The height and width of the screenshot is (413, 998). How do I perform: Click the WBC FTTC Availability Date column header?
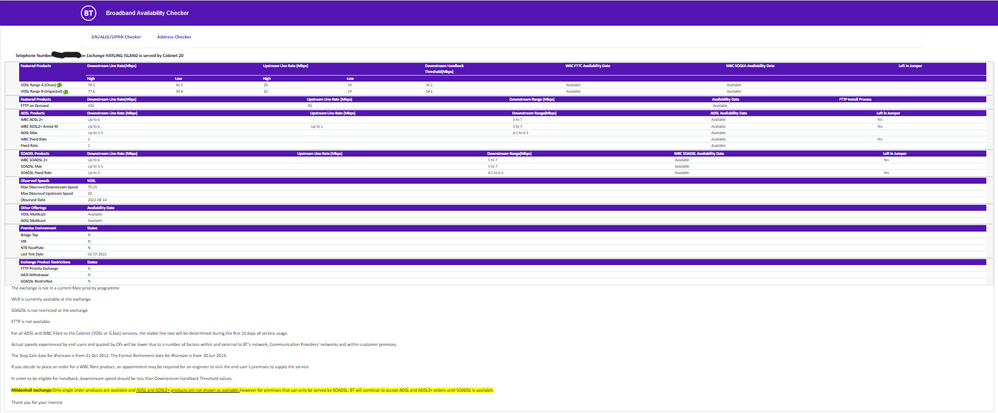[588, 66]
